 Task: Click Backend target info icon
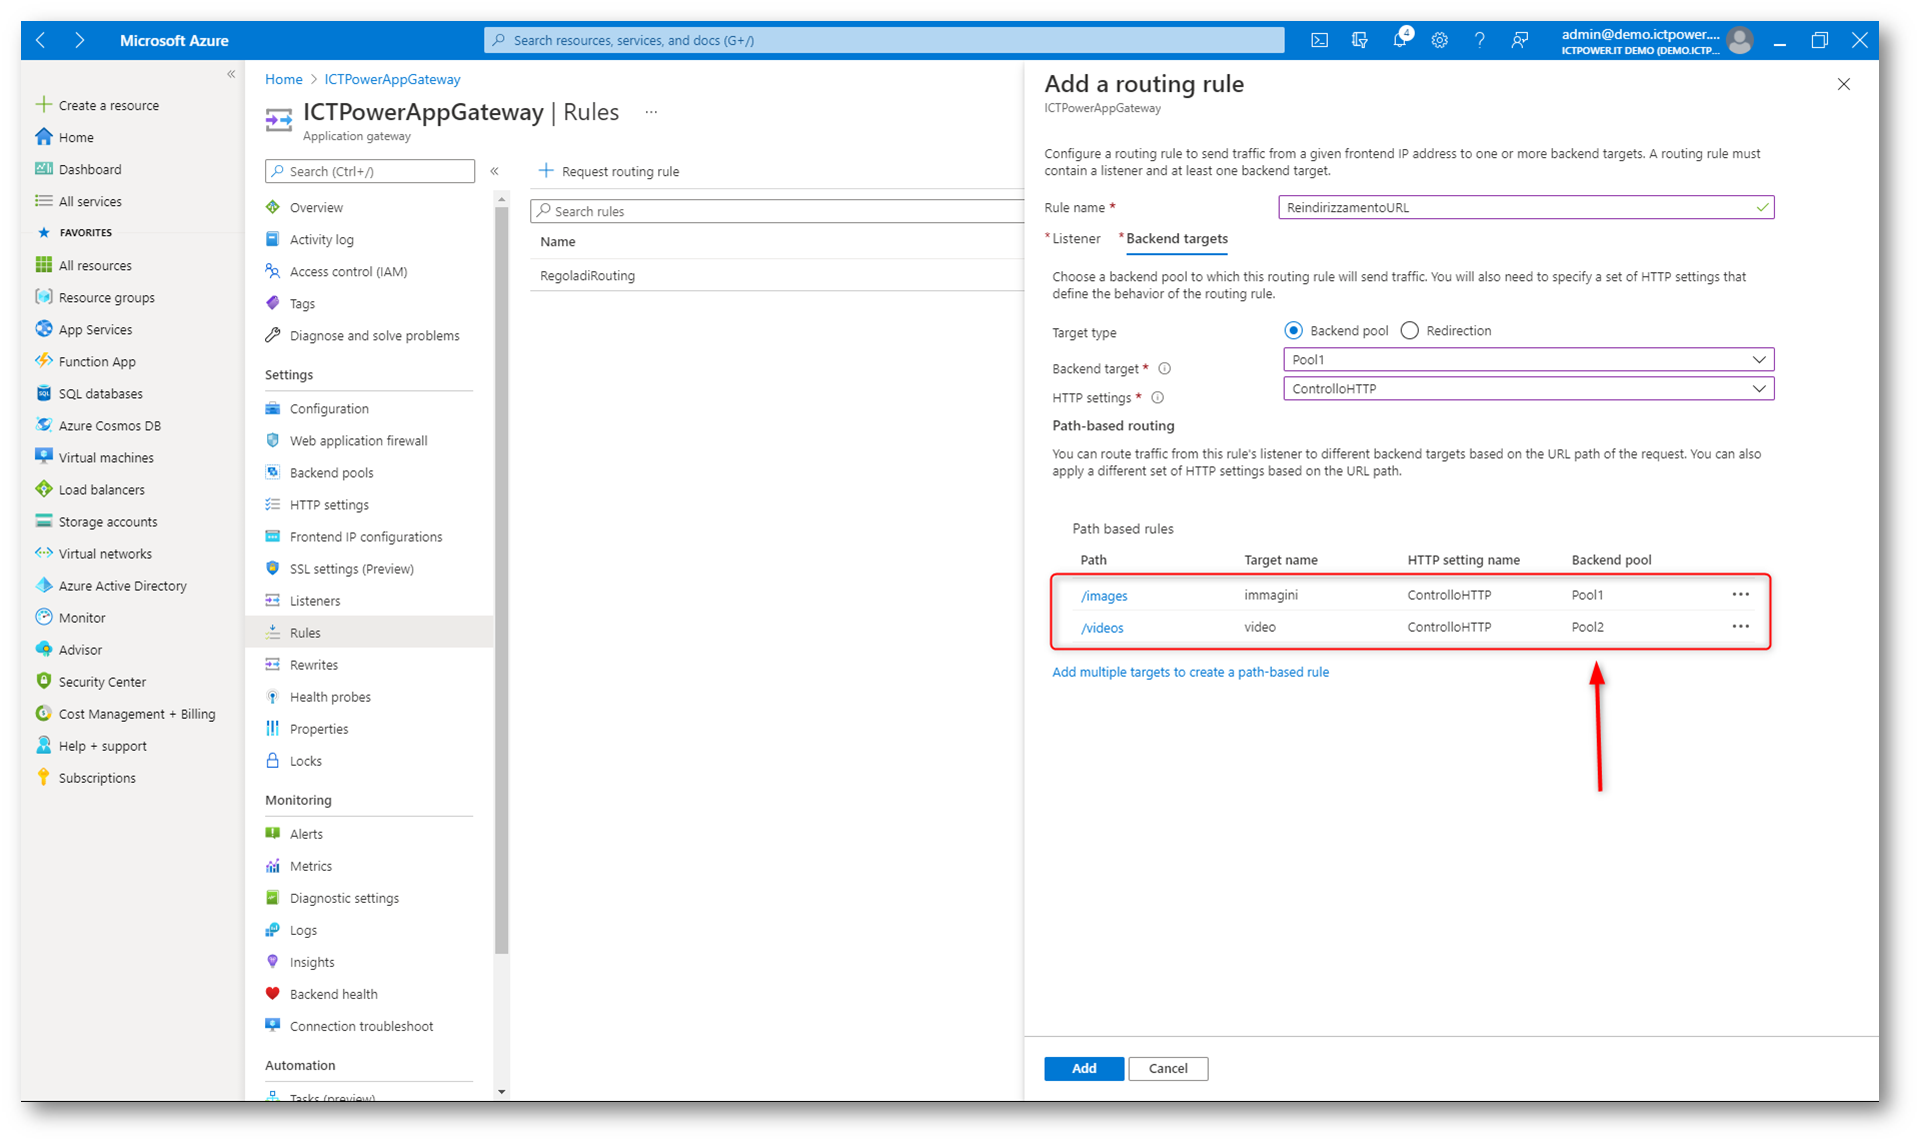(1164, 368)
